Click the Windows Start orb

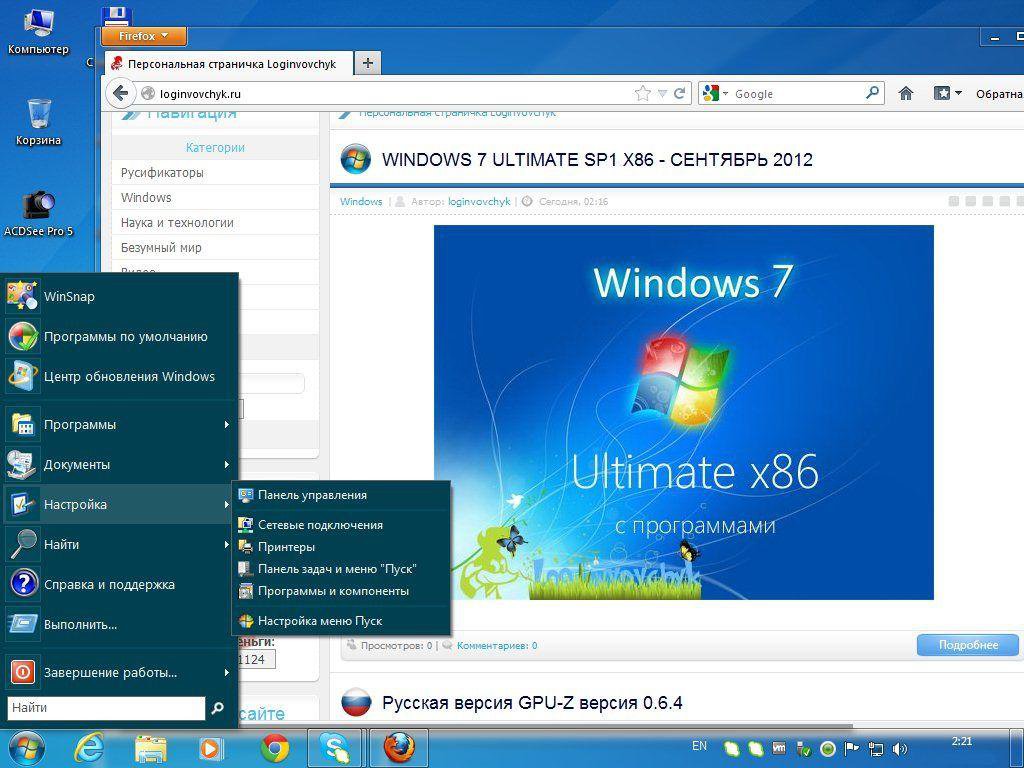26,747
